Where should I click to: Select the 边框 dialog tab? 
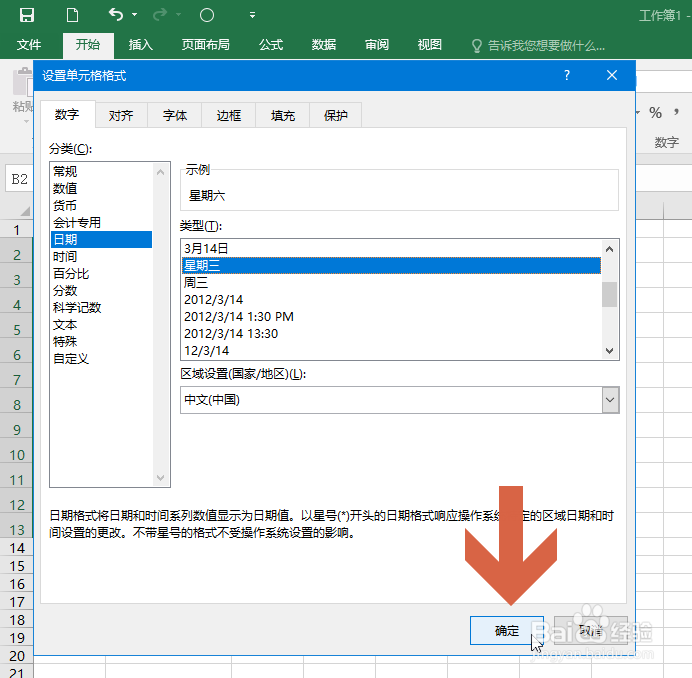pos(229,115)
